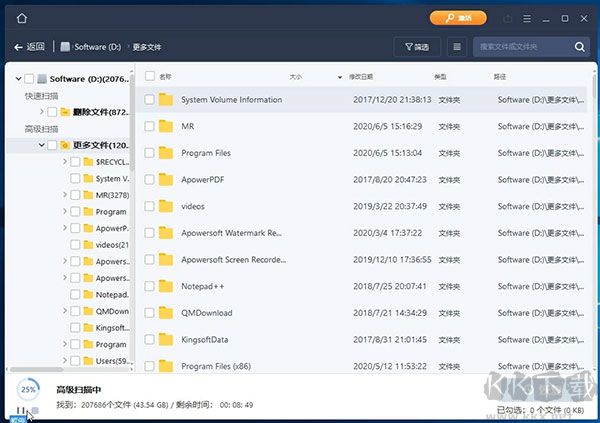This screenshot has width=600, height=423.
Task: Click the 25% scan progress indicator
Action: point(28,388)
